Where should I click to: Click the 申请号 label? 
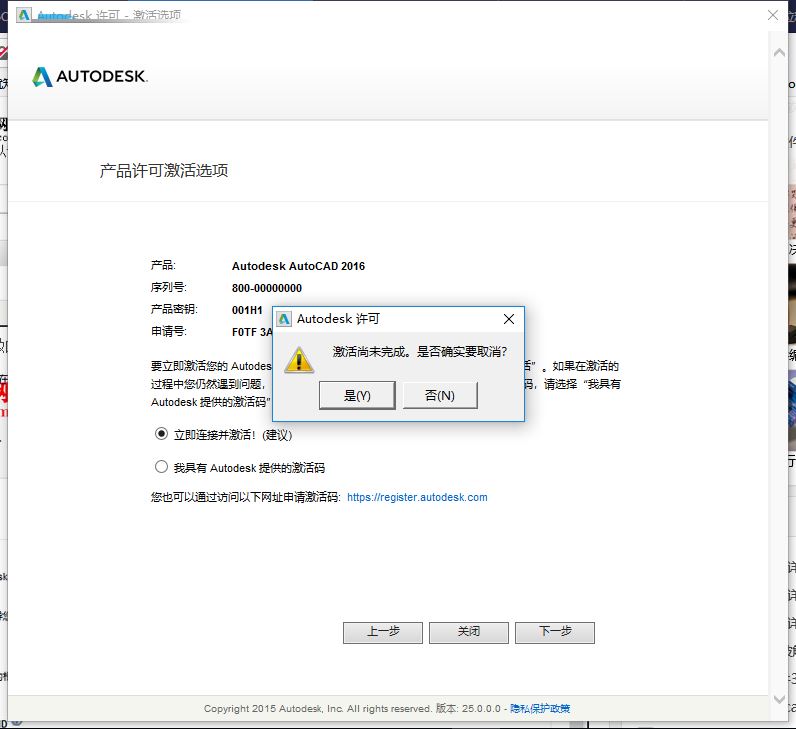[x=169, y=332]
